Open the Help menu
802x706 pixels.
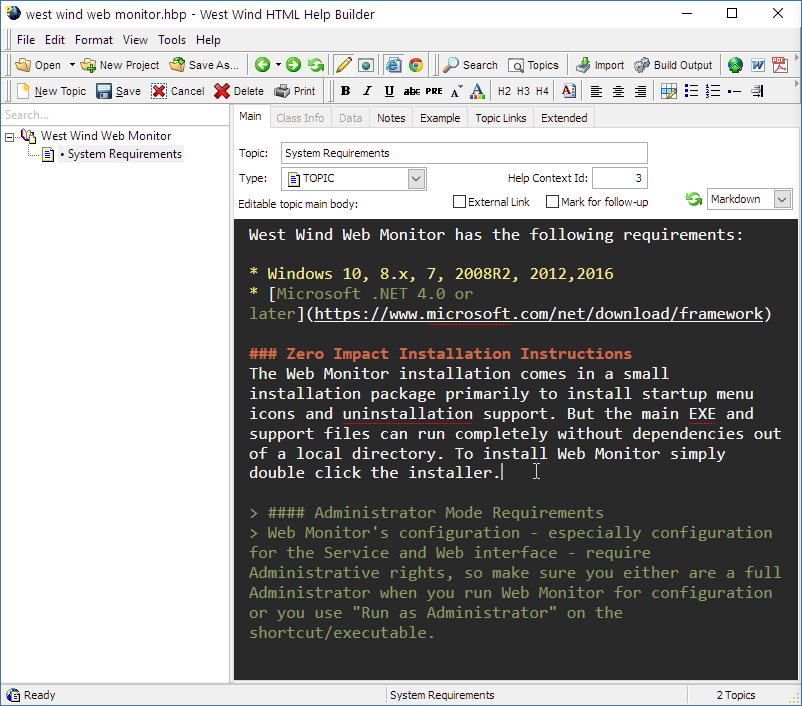tap(208, 40)
